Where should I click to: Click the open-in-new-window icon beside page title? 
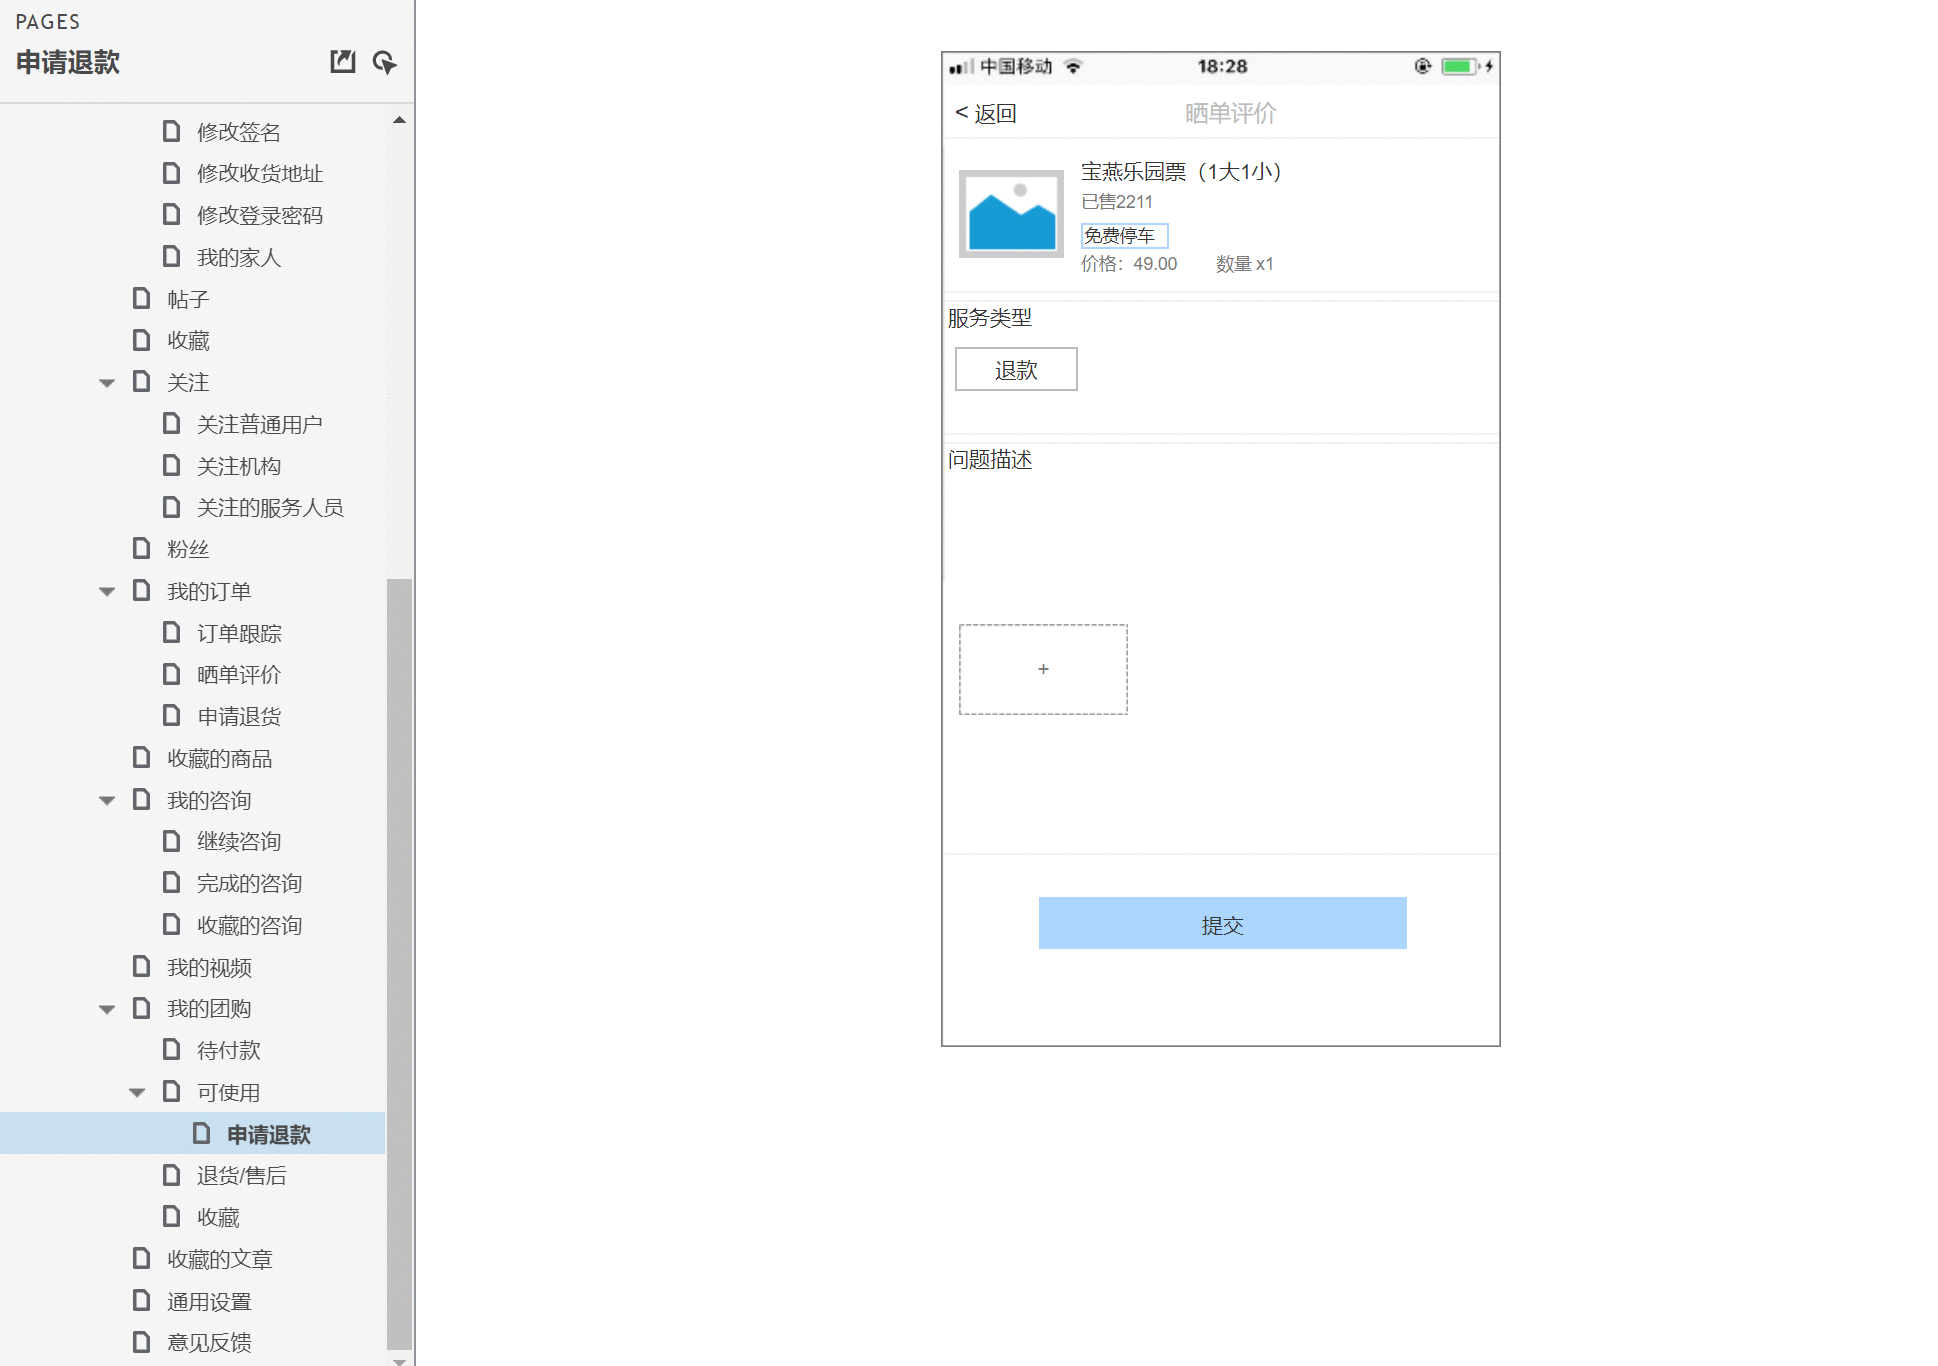[x=343, y=62]
